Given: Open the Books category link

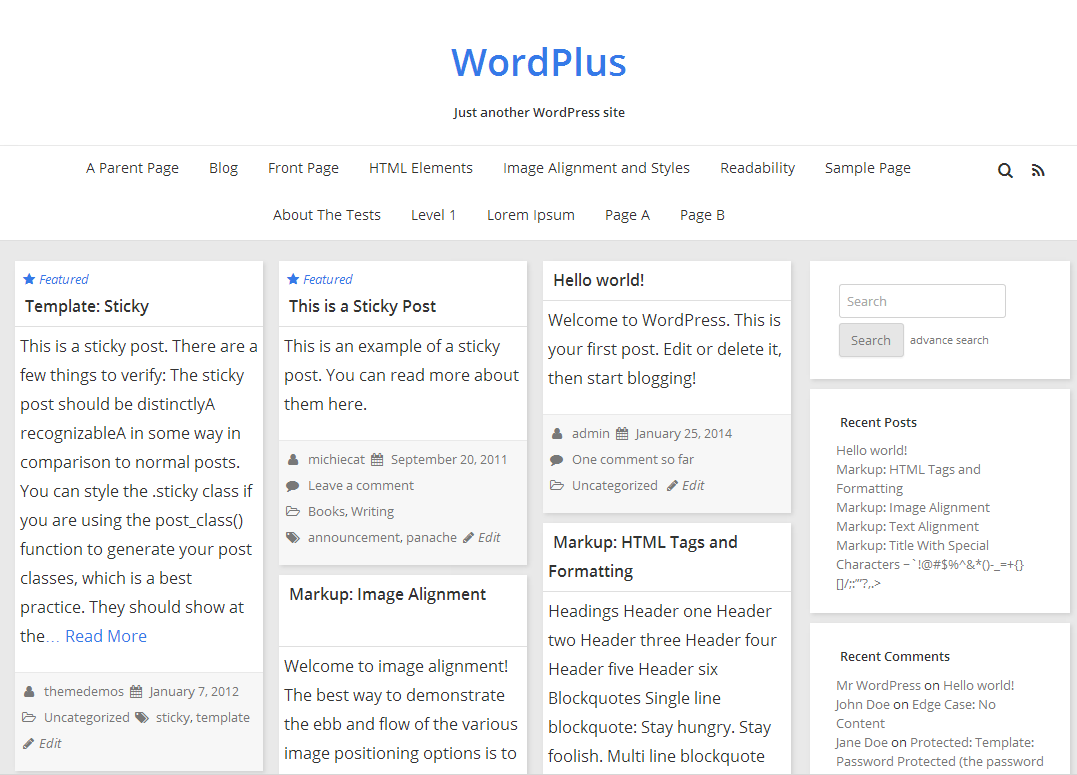Looking at the screenshot, I should [327, 511].
